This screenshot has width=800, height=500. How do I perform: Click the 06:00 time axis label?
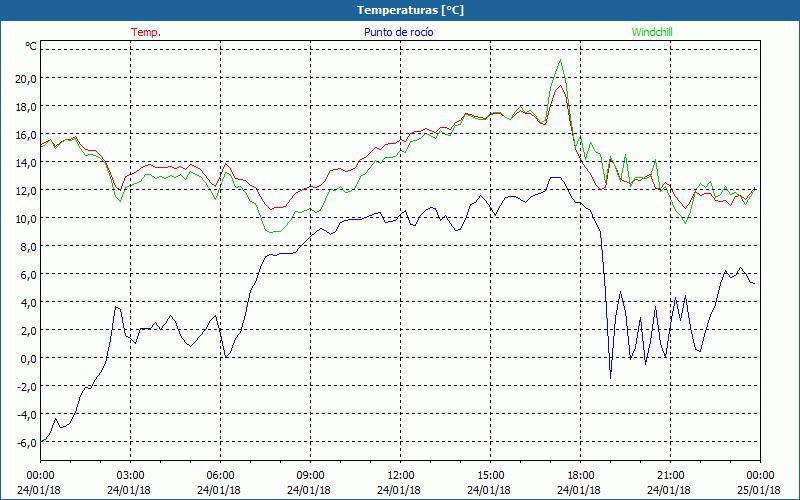pyautogui.click(x=220, y=476)
